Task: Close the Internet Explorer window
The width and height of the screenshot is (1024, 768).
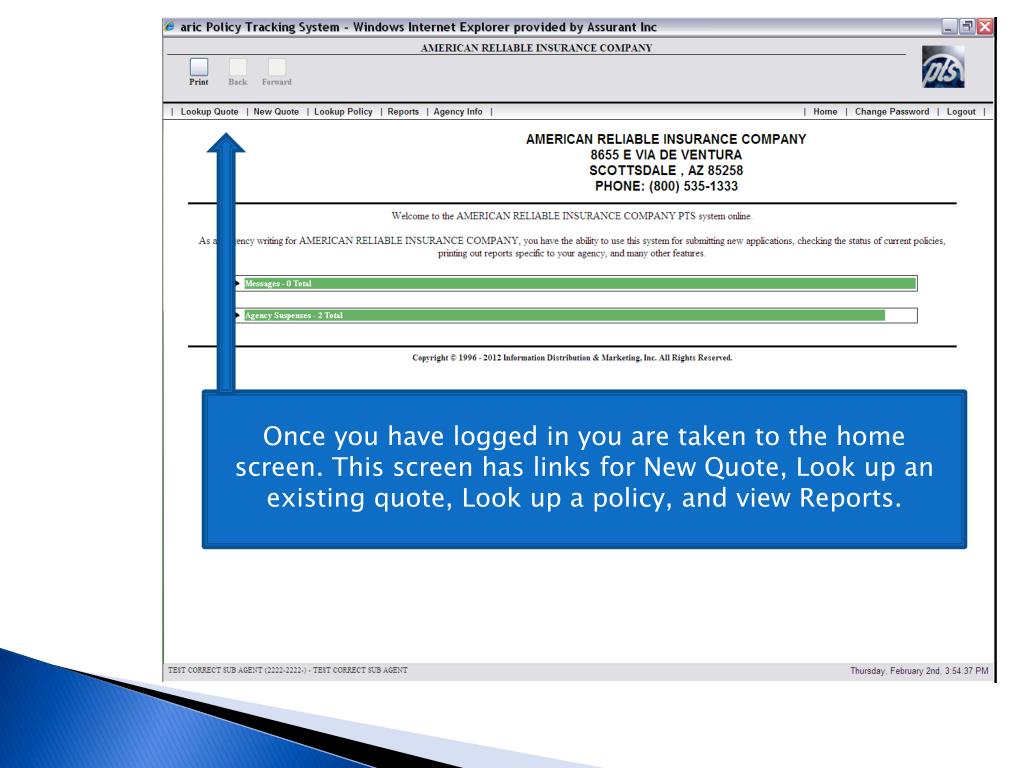Action: tap(985, 27)
